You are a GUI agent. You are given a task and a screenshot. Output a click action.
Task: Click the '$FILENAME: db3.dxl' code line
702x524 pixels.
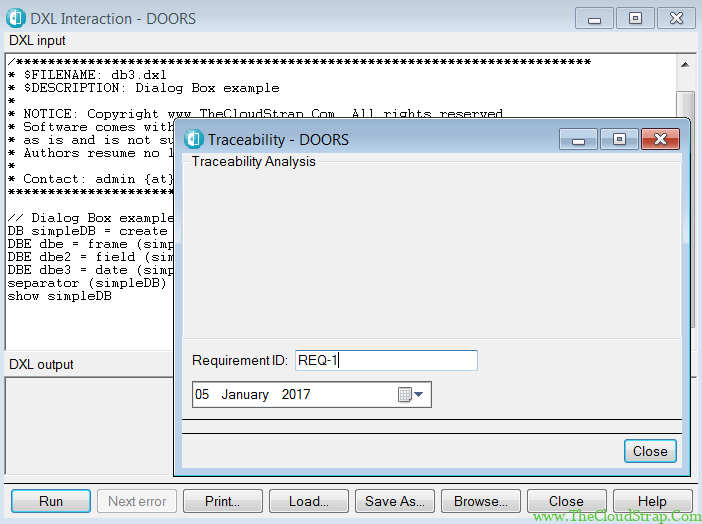click(x=87, y=74)
